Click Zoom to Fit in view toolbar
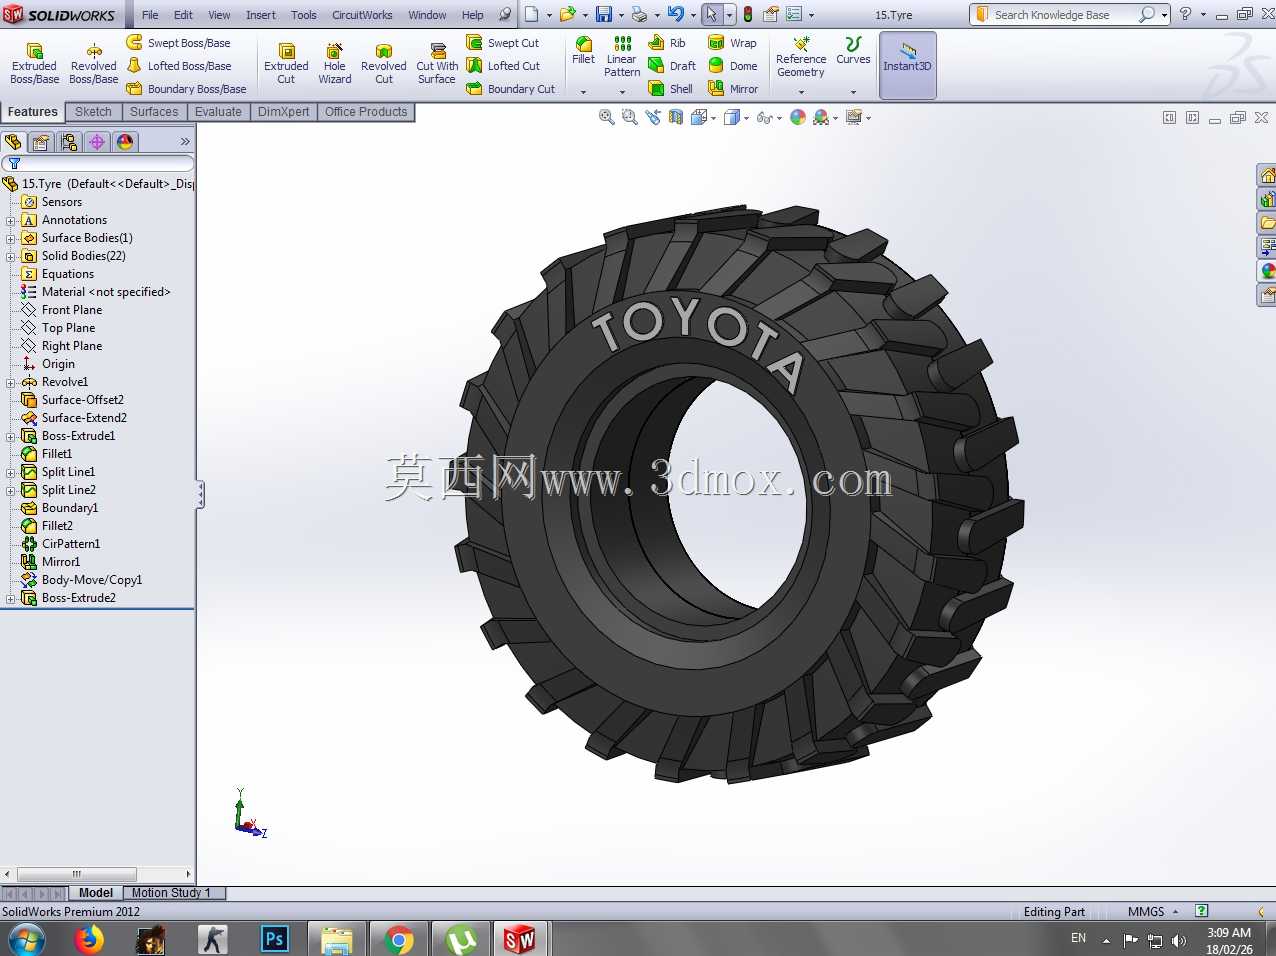 [x=606, y=117]
